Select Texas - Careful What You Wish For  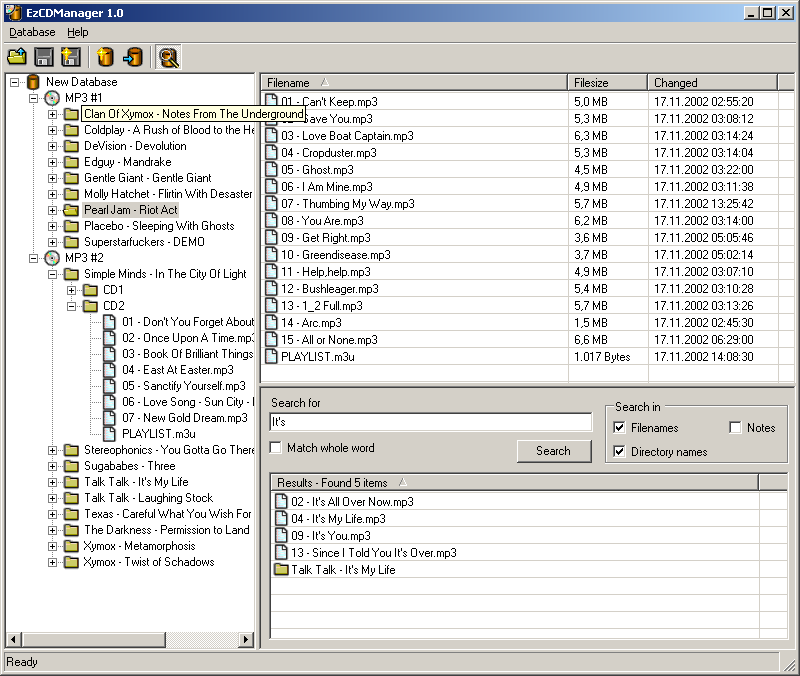[168, 514]
